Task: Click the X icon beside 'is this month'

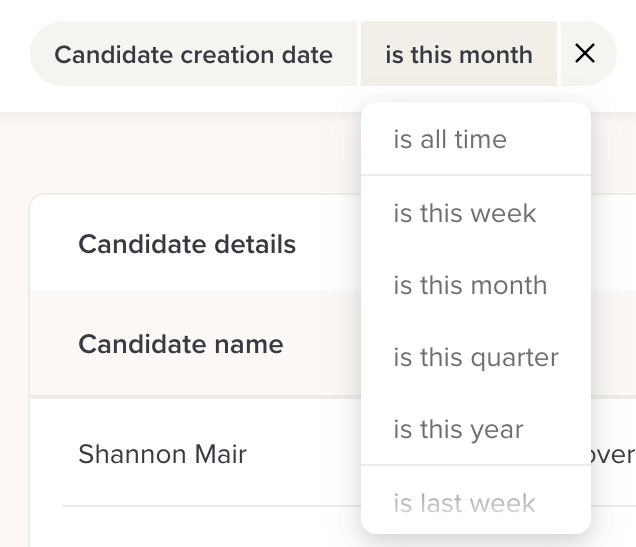Action: [585, 54]
